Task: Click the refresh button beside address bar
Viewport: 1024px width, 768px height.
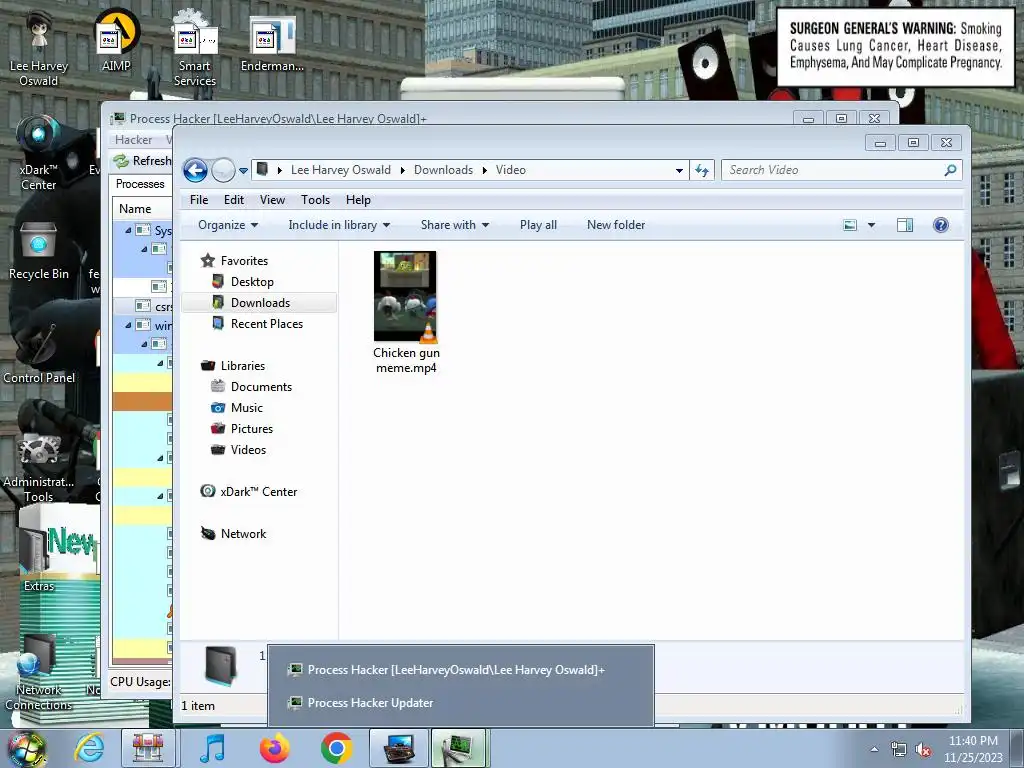Action: click(x=702, y=170)
